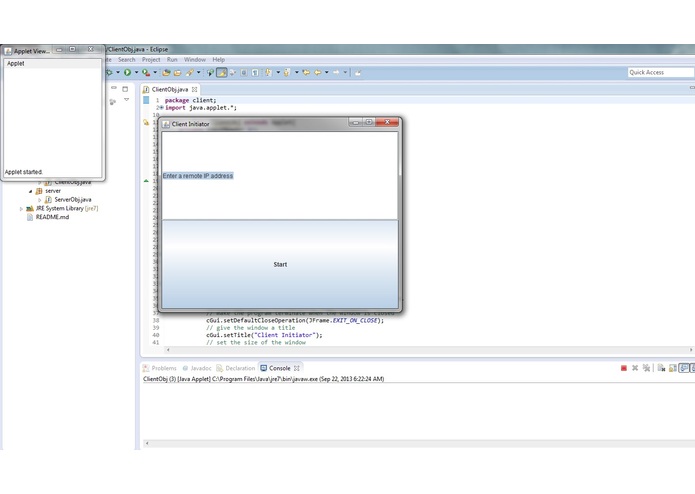695x494 pixels.
Task: Click the Link with Editor icon in Package Explorer
Action: click(x=113, y=101)
